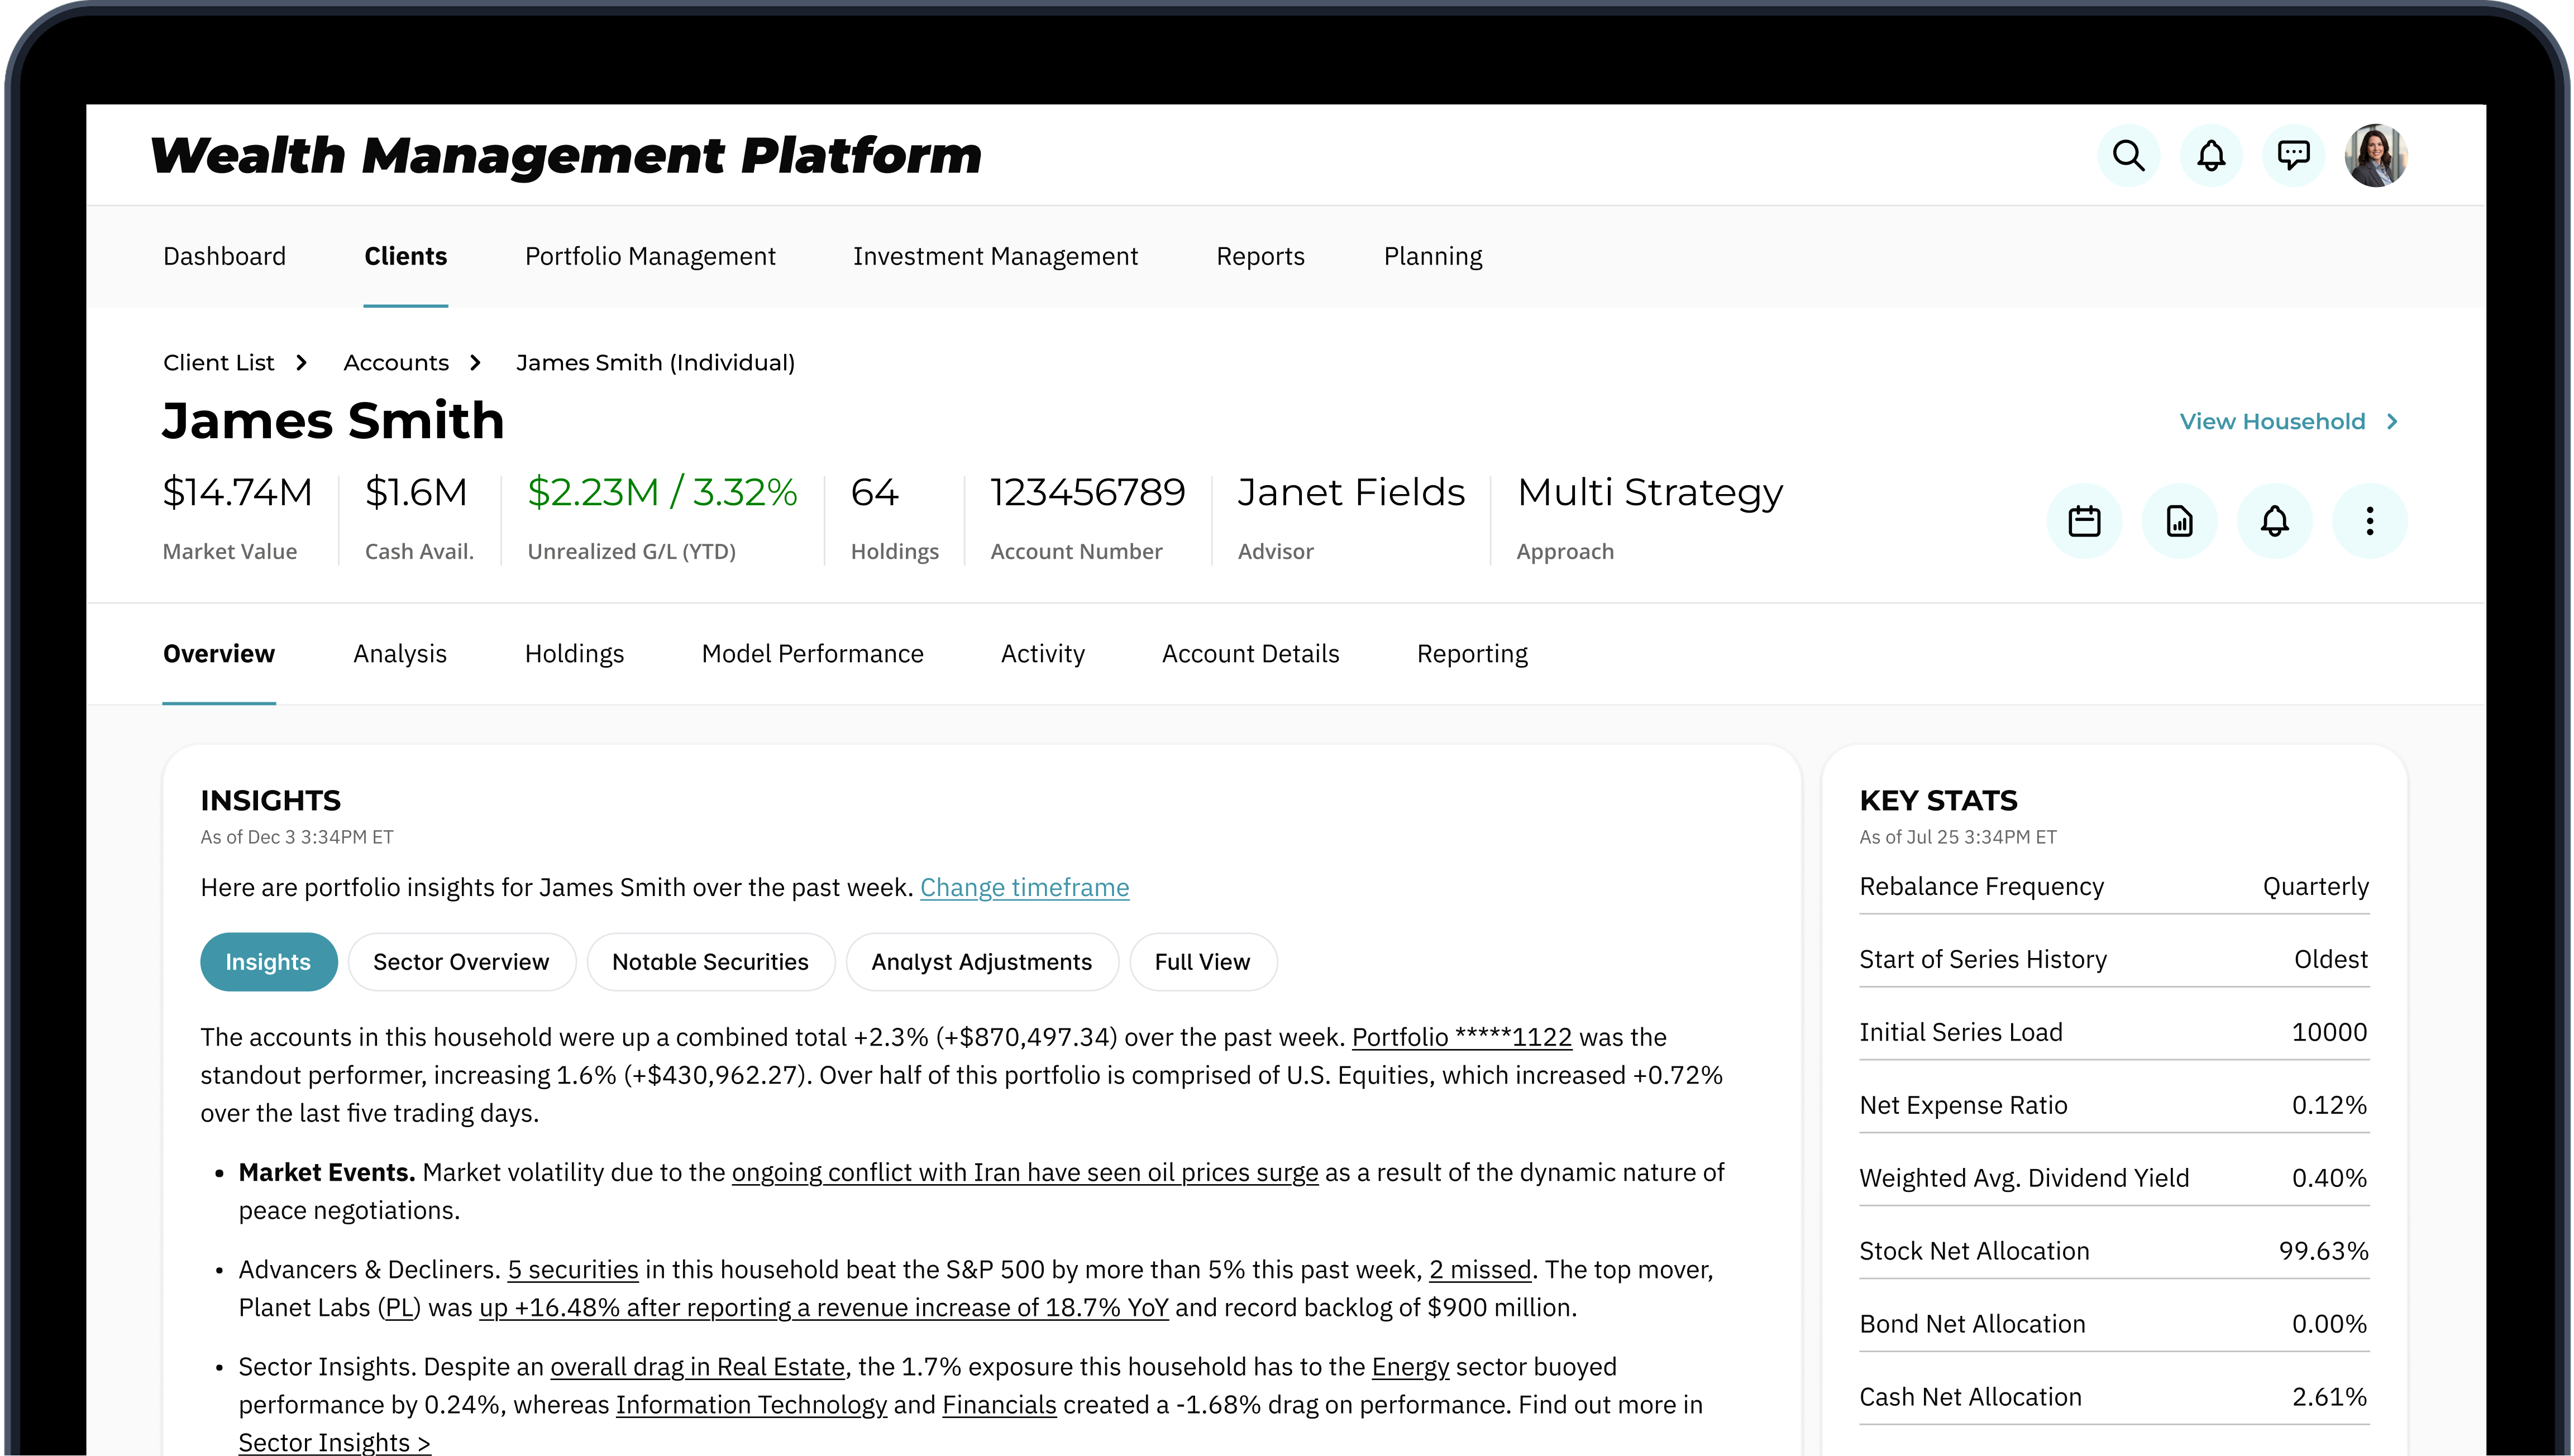
Task: Click the PL ticker link
Action: (400, 1307)
